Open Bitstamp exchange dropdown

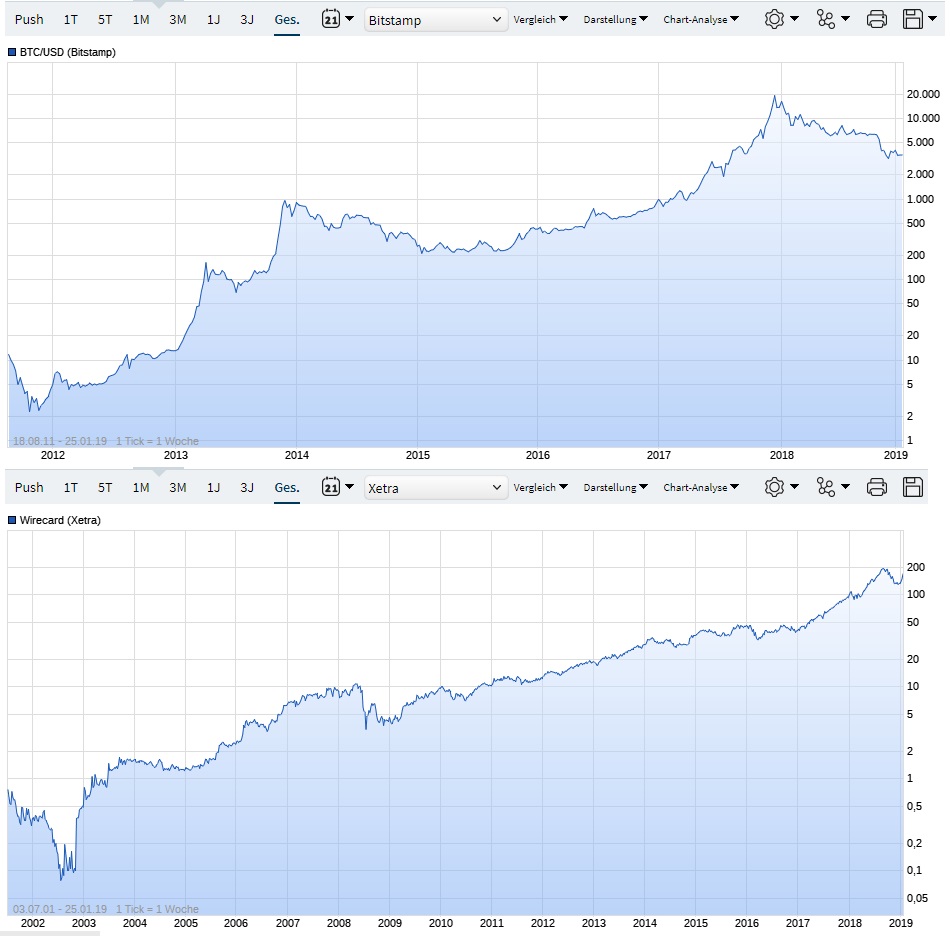click(x=436, y=20)
